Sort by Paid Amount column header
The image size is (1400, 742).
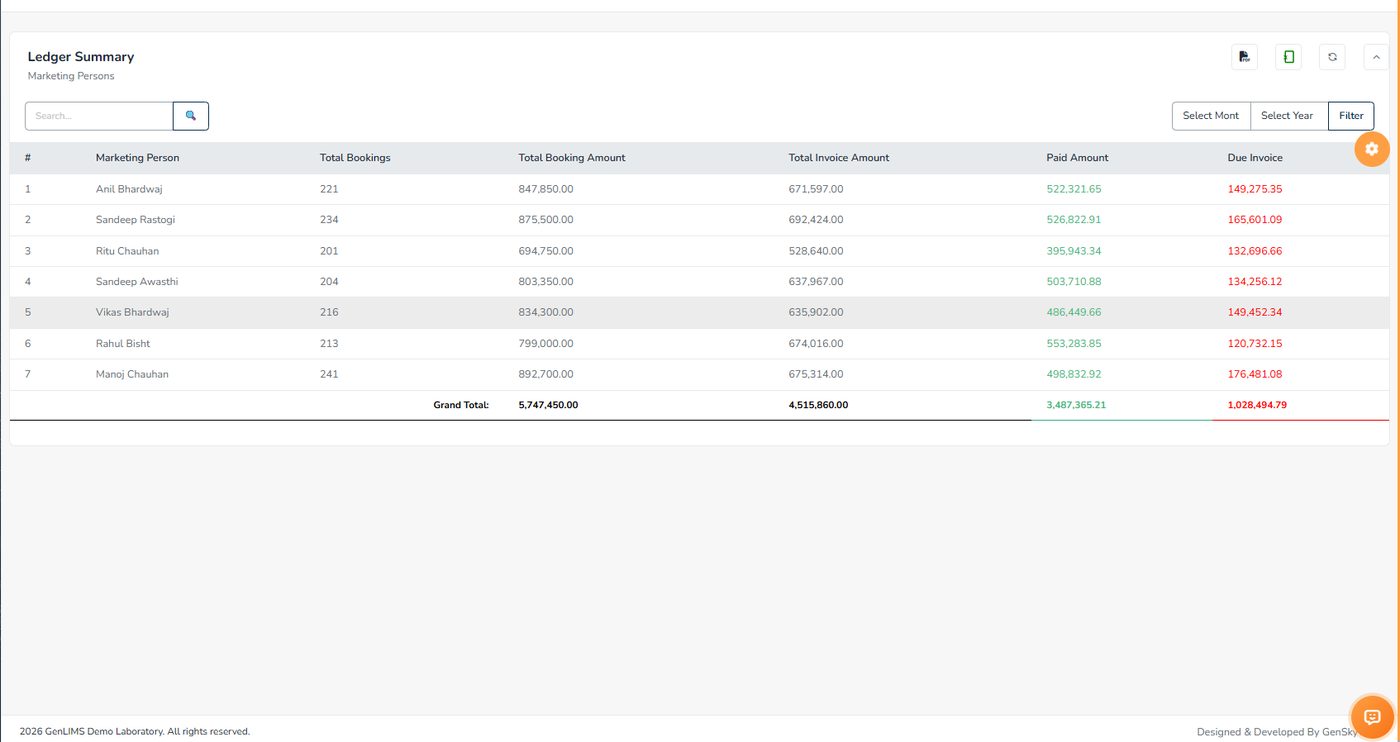click(x=1077, y=158)
